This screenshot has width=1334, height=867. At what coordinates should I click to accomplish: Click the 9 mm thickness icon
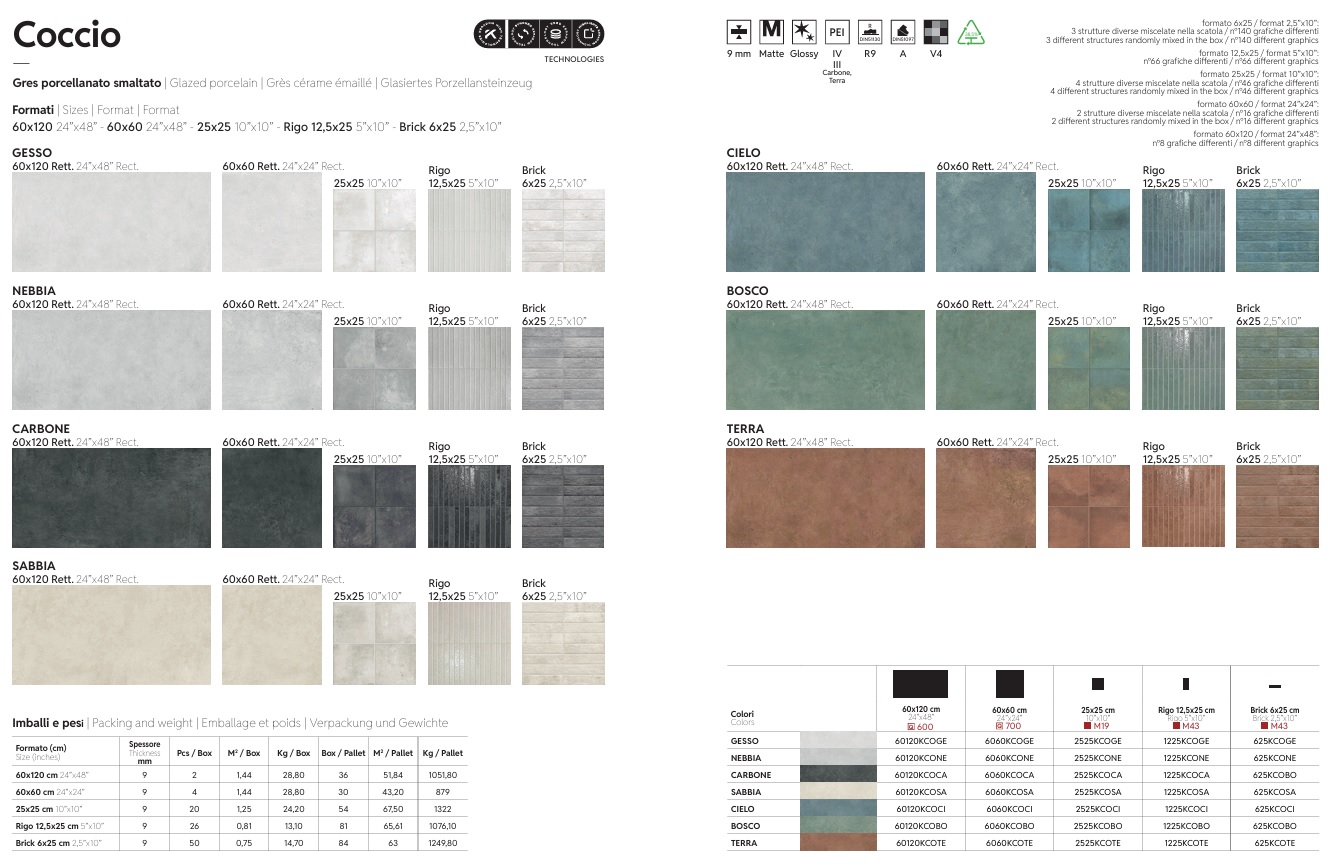coord(738,32)
